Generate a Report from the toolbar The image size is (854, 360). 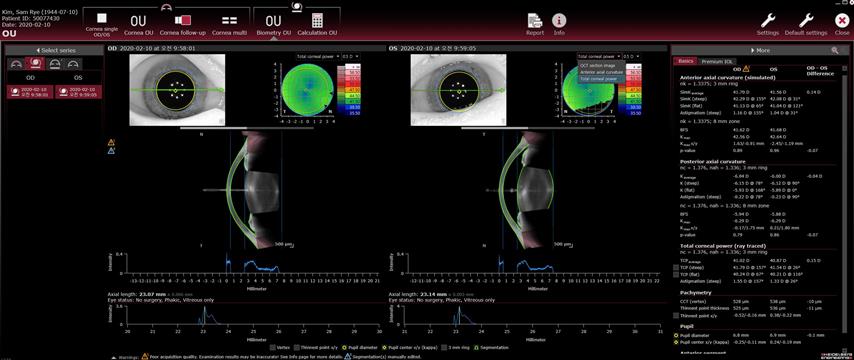(x=535, y=24)
